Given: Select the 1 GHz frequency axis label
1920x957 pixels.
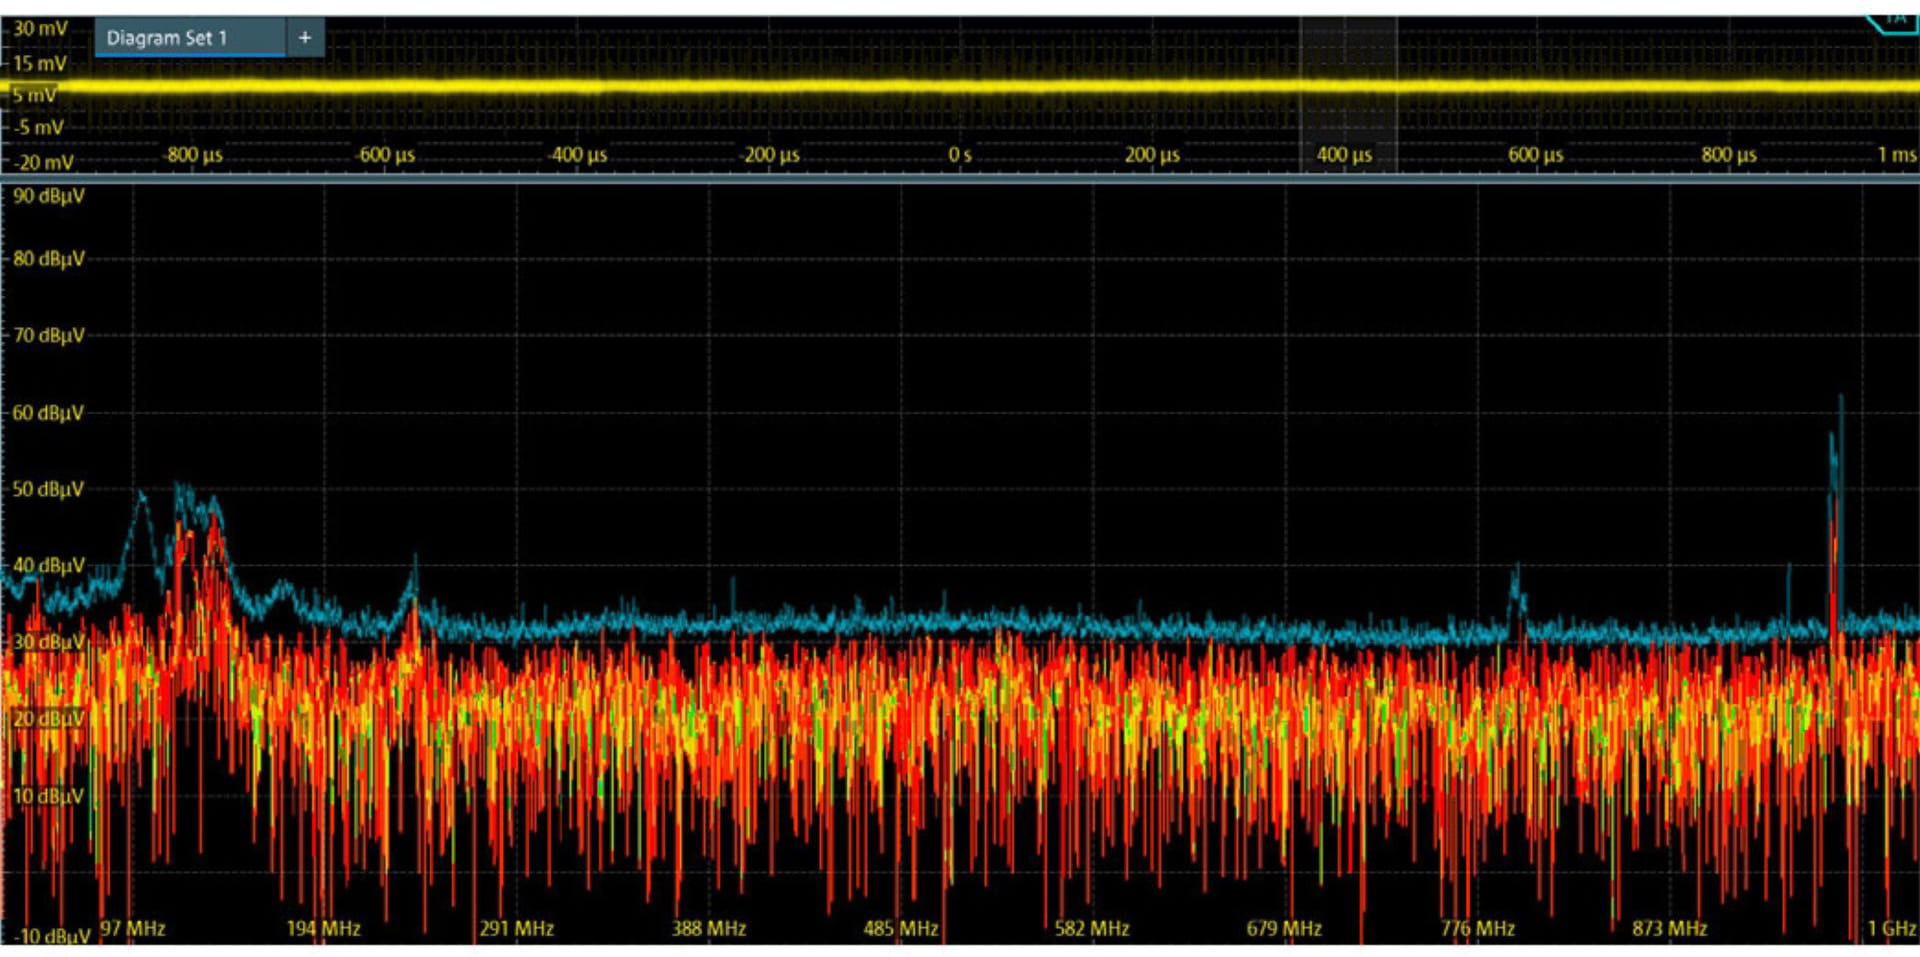Looking at the screenshot, I should (1891, 928).
